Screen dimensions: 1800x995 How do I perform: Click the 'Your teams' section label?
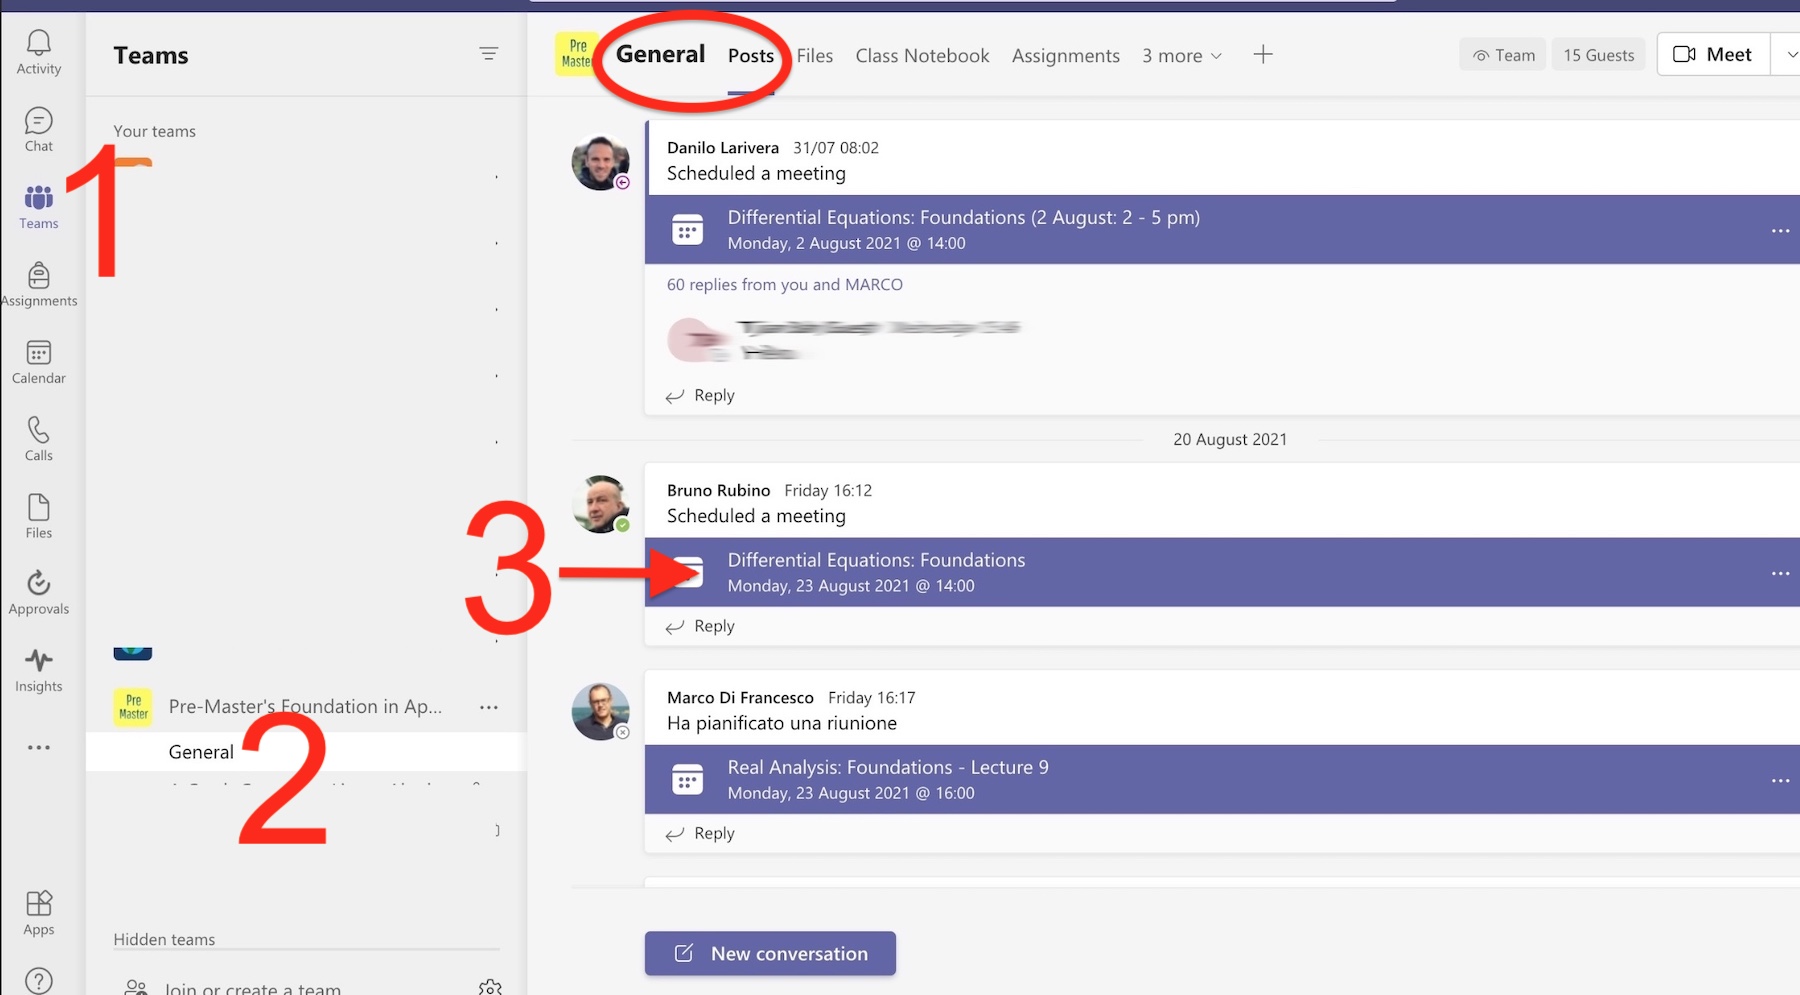pos(154,131)
